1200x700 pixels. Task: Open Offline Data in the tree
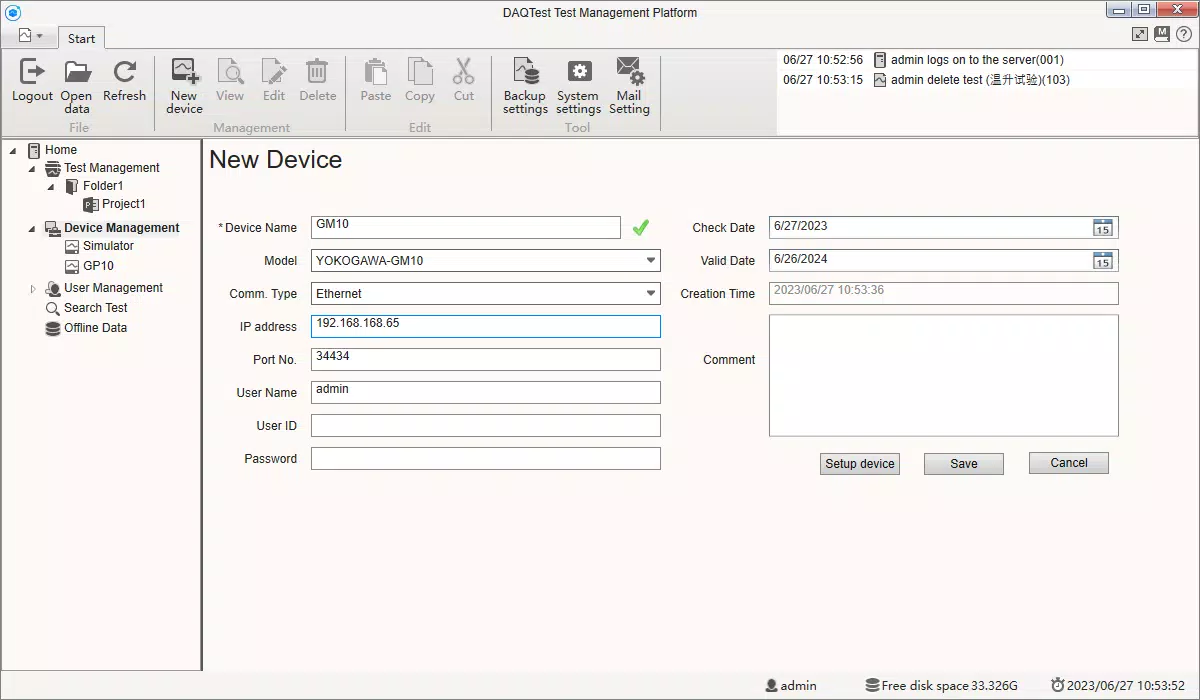point(95,328)
